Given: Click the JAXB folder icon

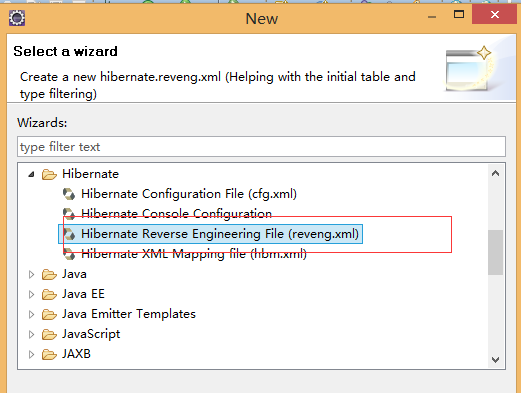Looking at the screenshot, I should click(x=49, y=354).
